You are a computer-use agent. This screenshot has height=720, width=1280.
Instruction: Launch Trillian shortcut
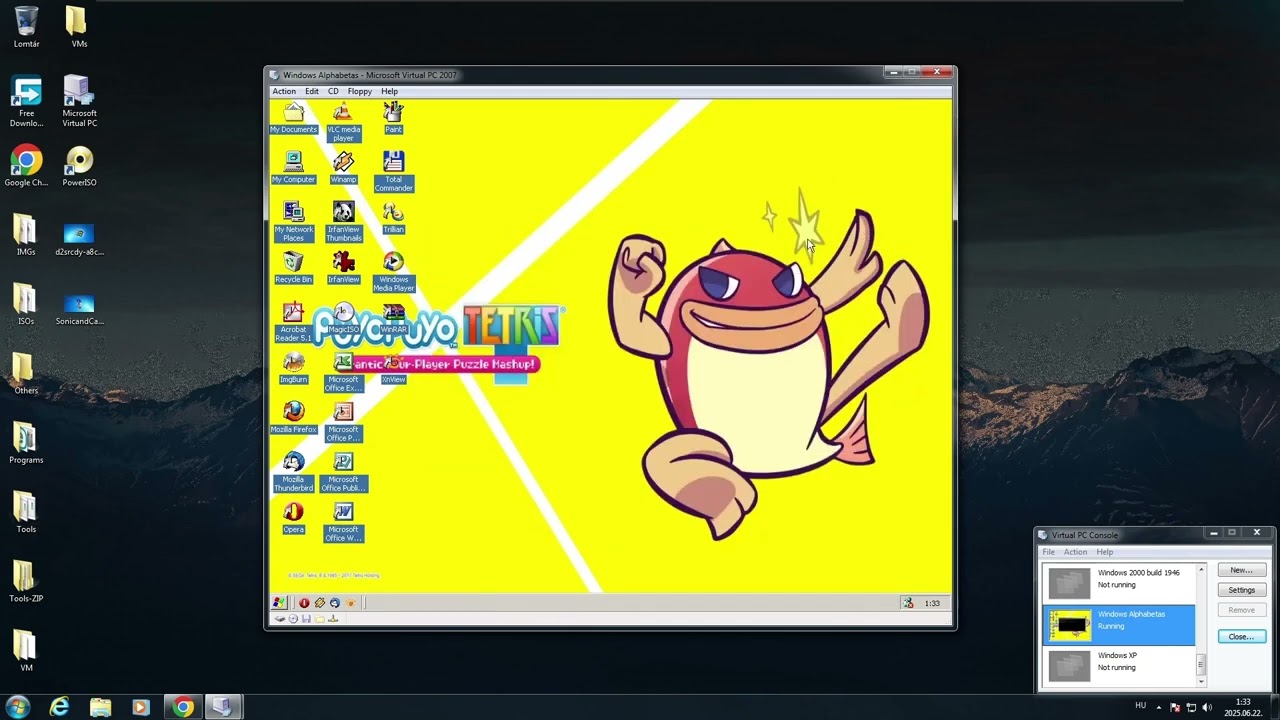(393, 218)
